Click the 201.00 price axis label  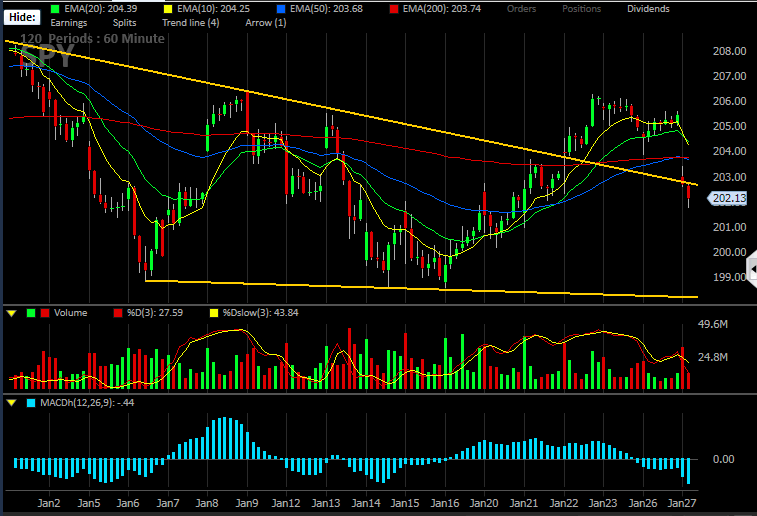pyautogui.click(x=729, y=227)
